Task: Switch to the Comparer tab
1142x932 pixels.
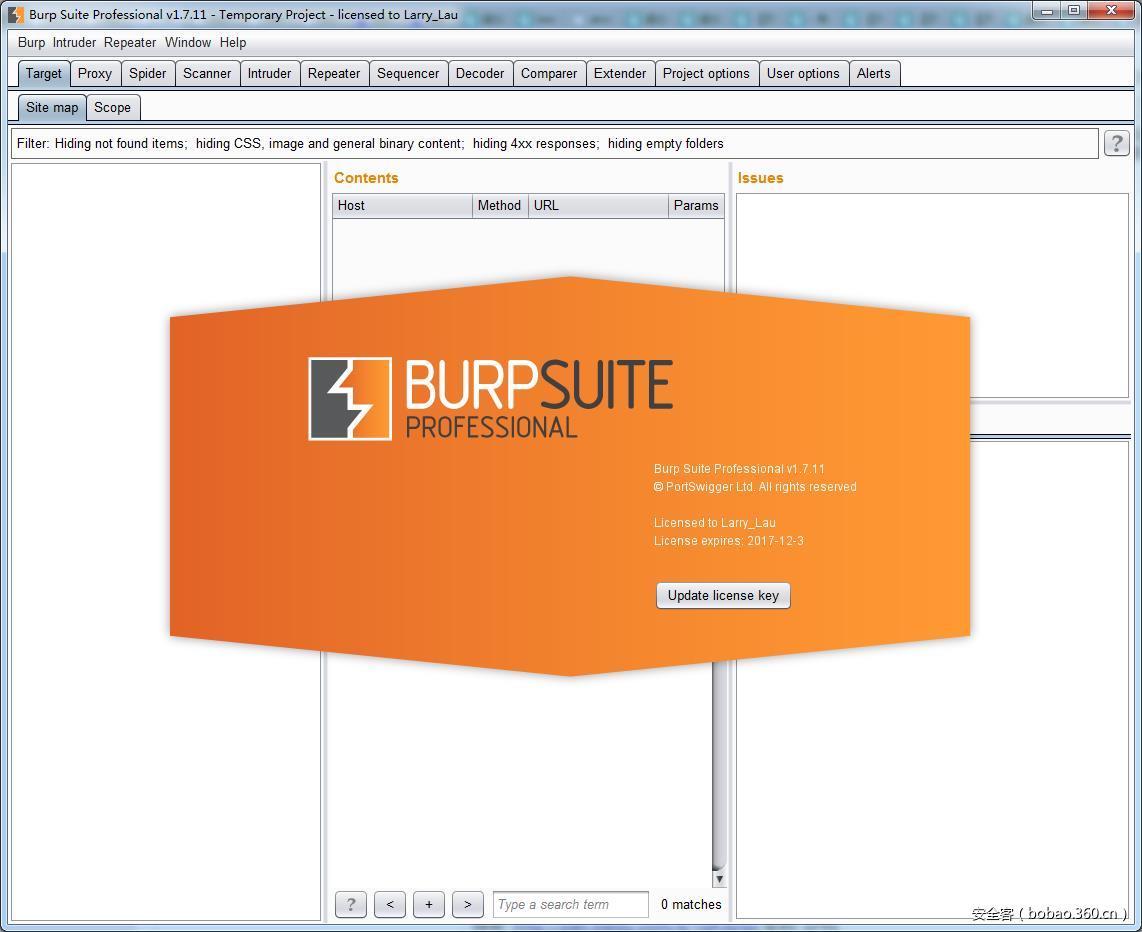Action: (548, 74)
